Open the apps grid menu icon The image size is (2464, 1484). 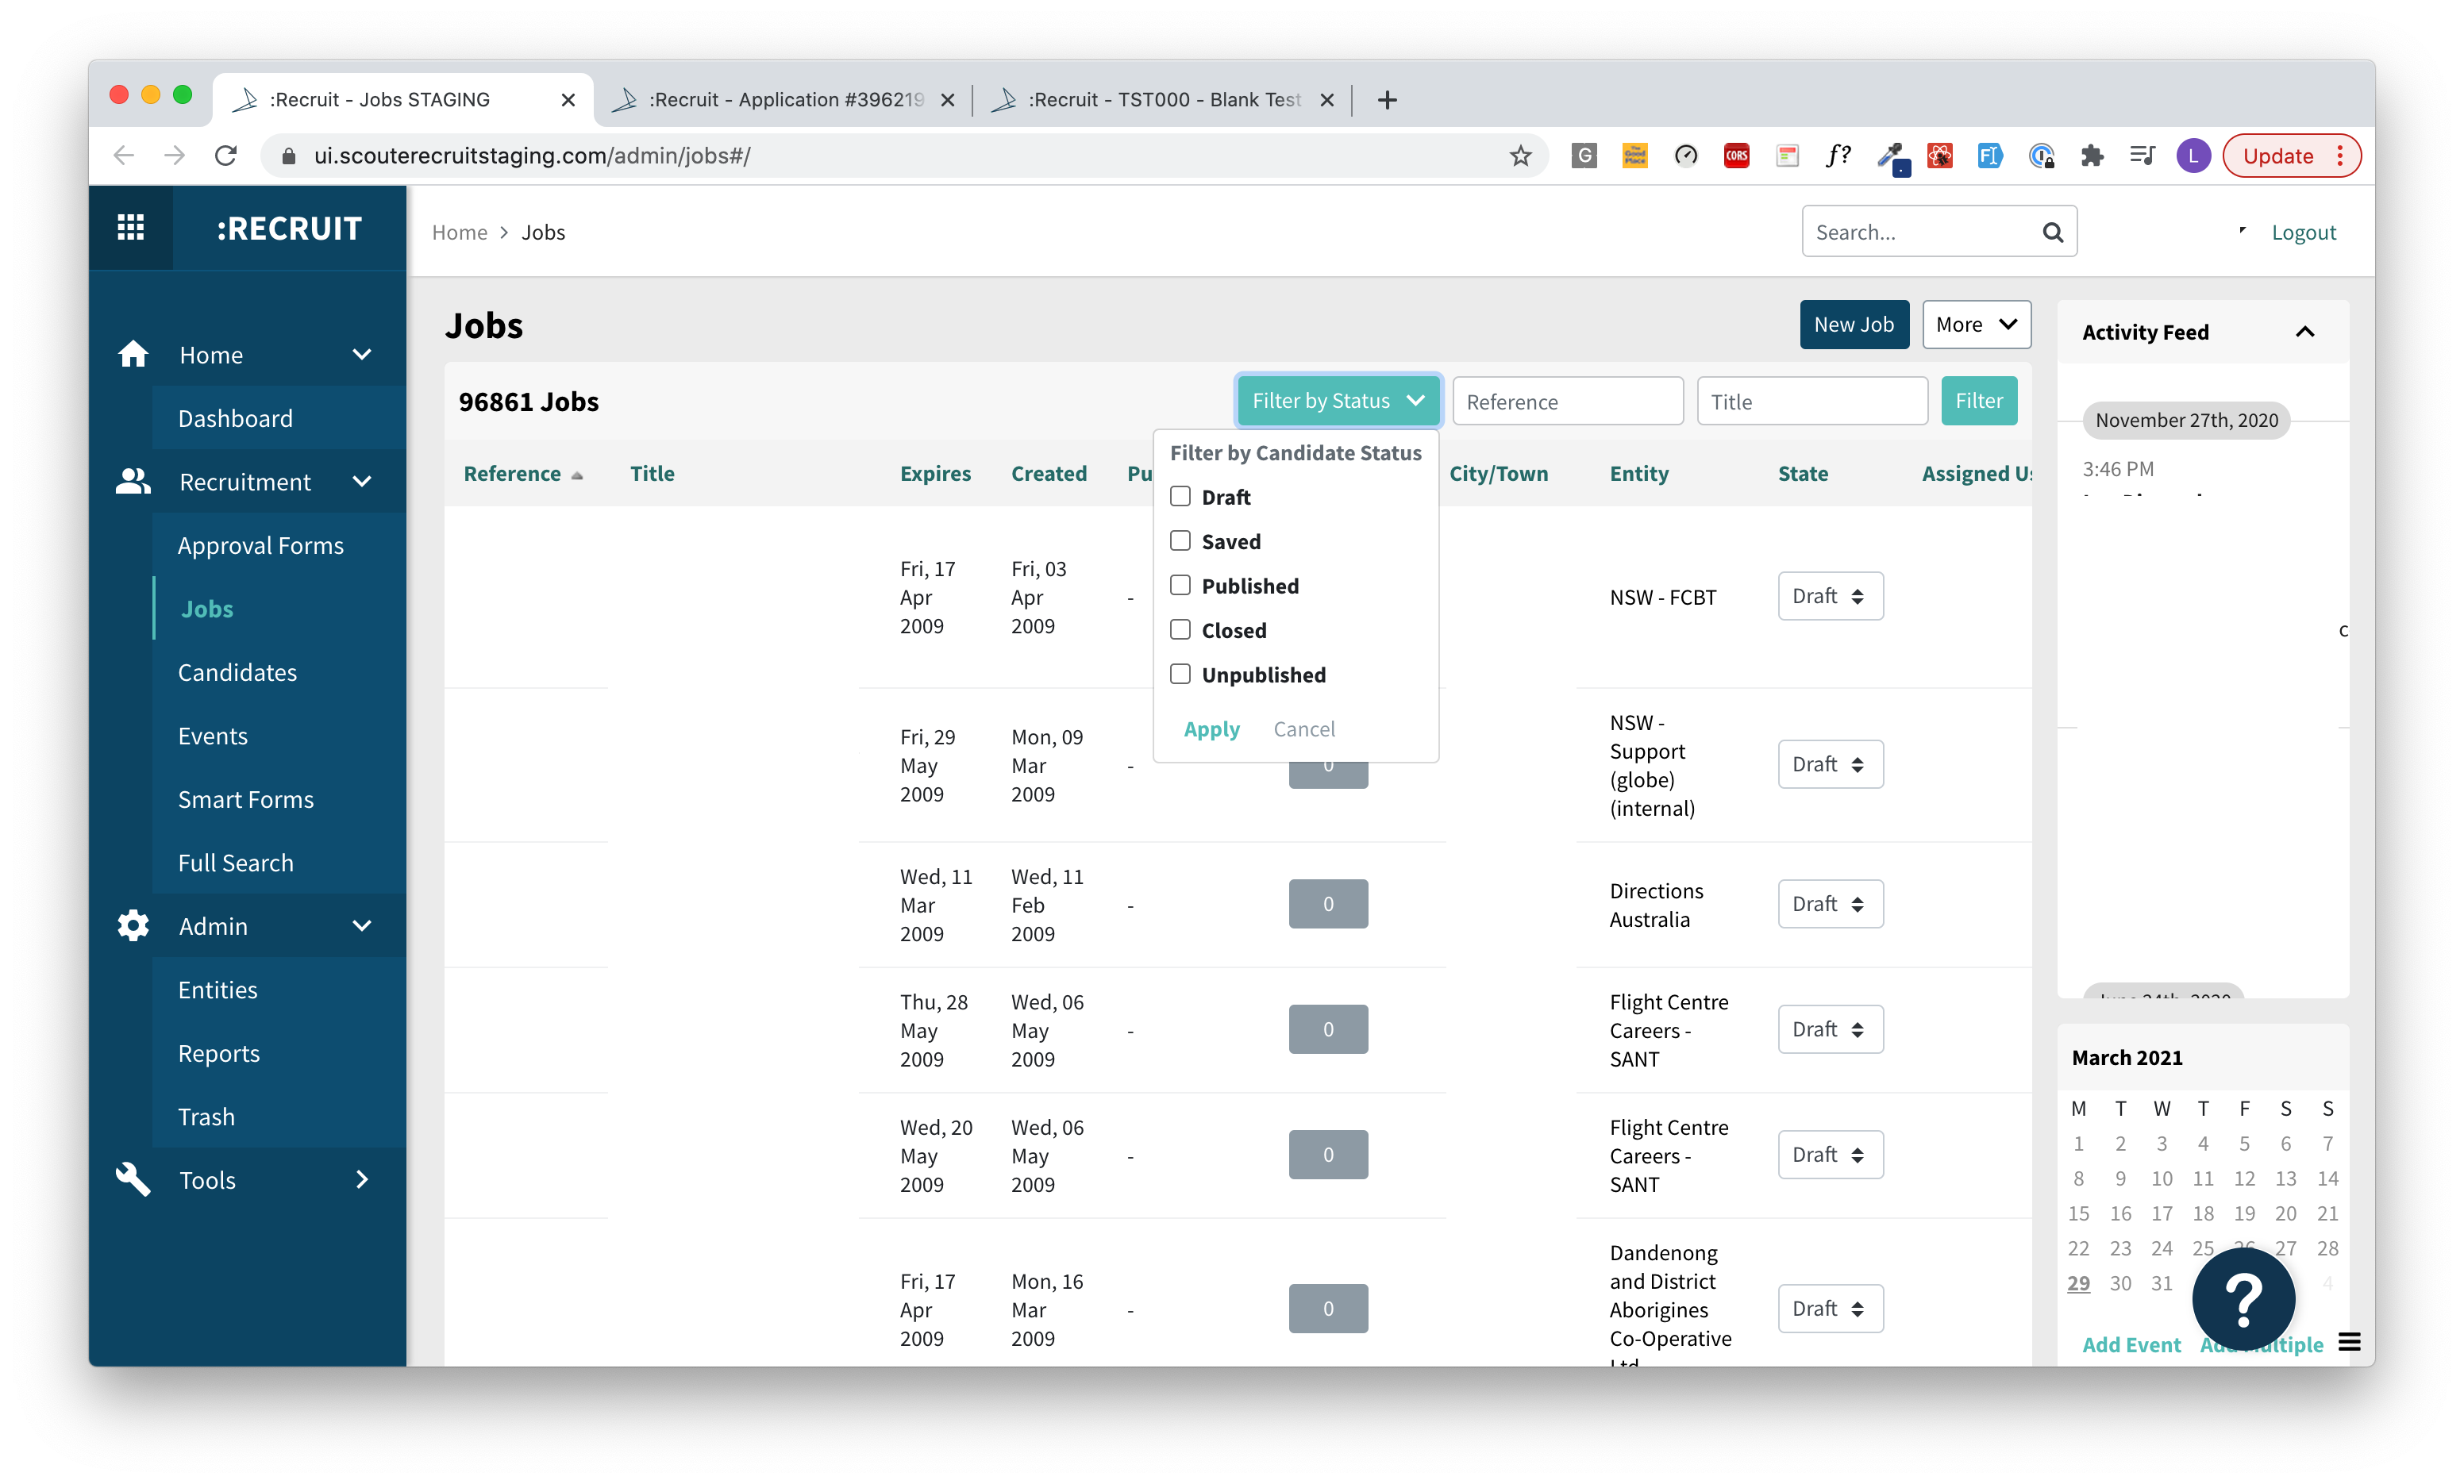[x=130, y=228]
